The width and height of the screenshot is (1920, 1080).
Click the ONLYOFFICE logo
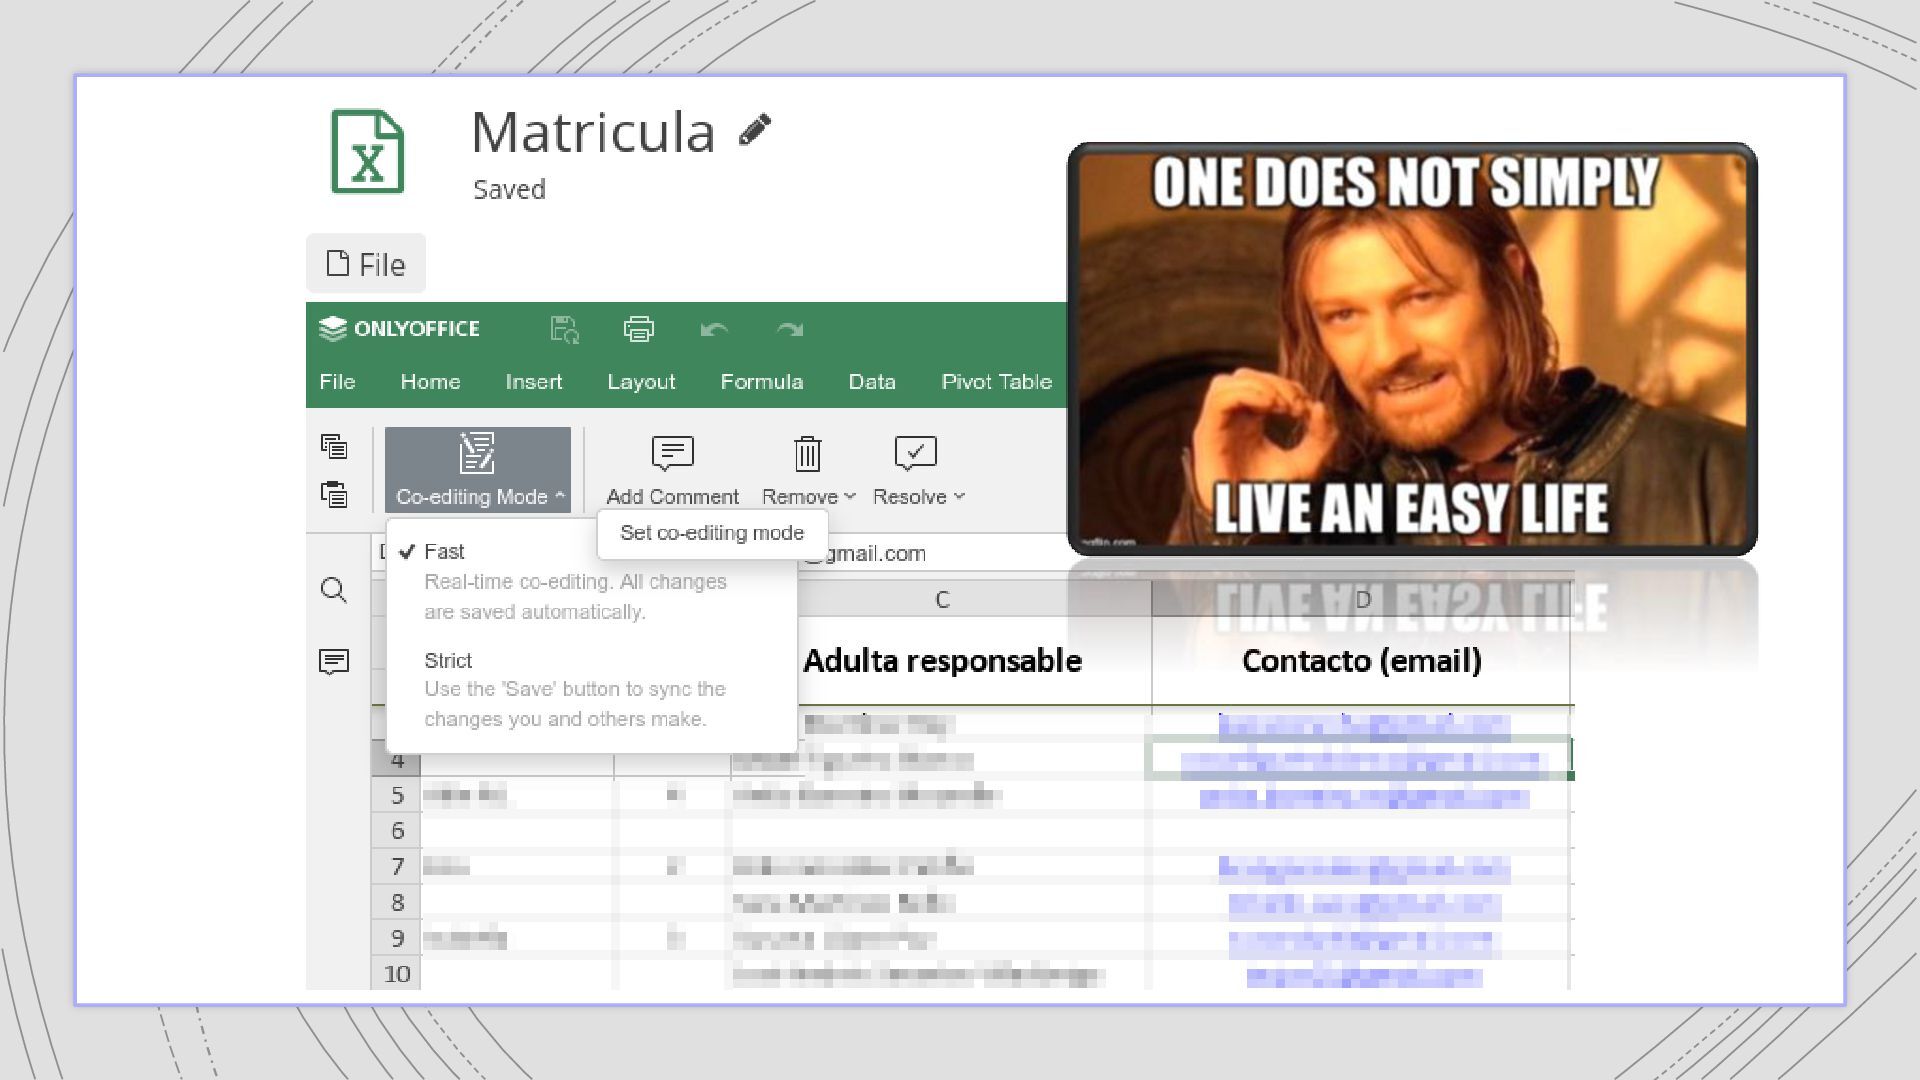coord(399,329)
